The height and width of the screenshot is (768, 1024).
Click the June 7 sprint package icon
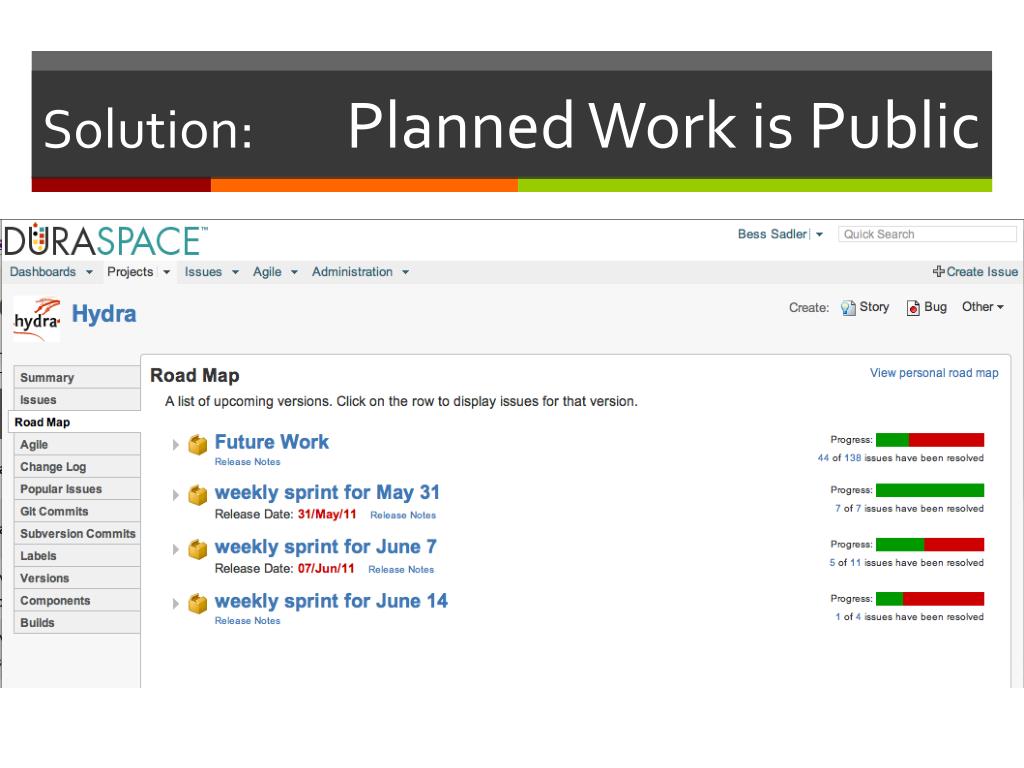coord(197,549)
